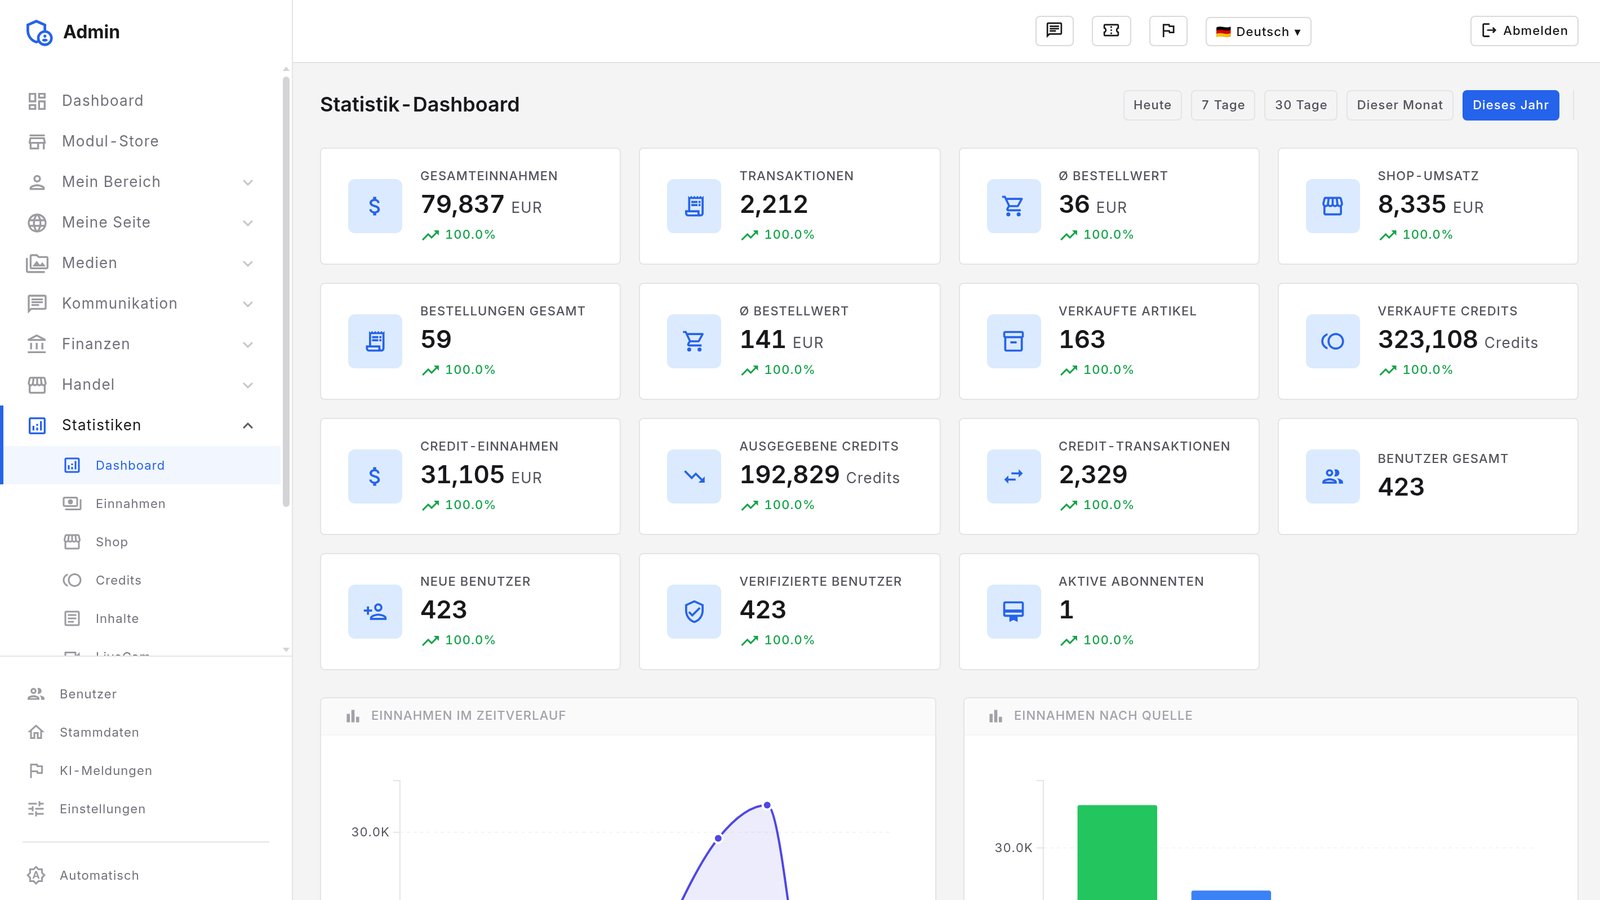Viewport: 1600px width, 900px height.
Task: Click the people icon on Benutzer Gesamt card
Action: point(1333,476)
